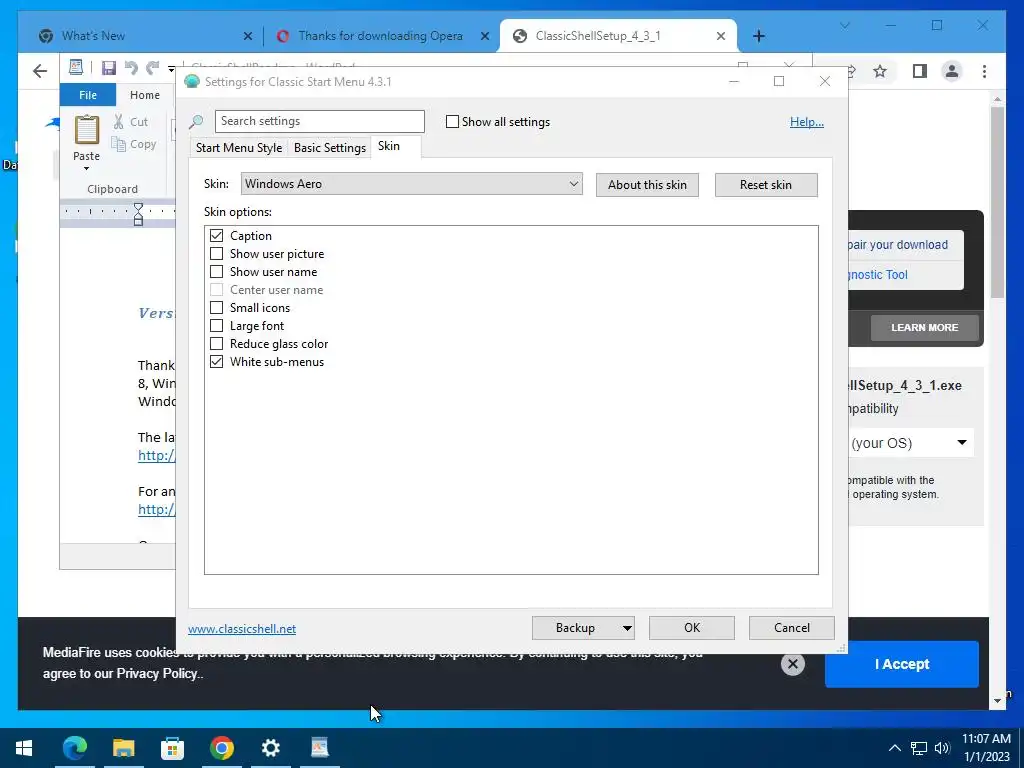1024x768 pixels.
Task: Open a new Chrome tab with plus
Action: tap(758, 37)
